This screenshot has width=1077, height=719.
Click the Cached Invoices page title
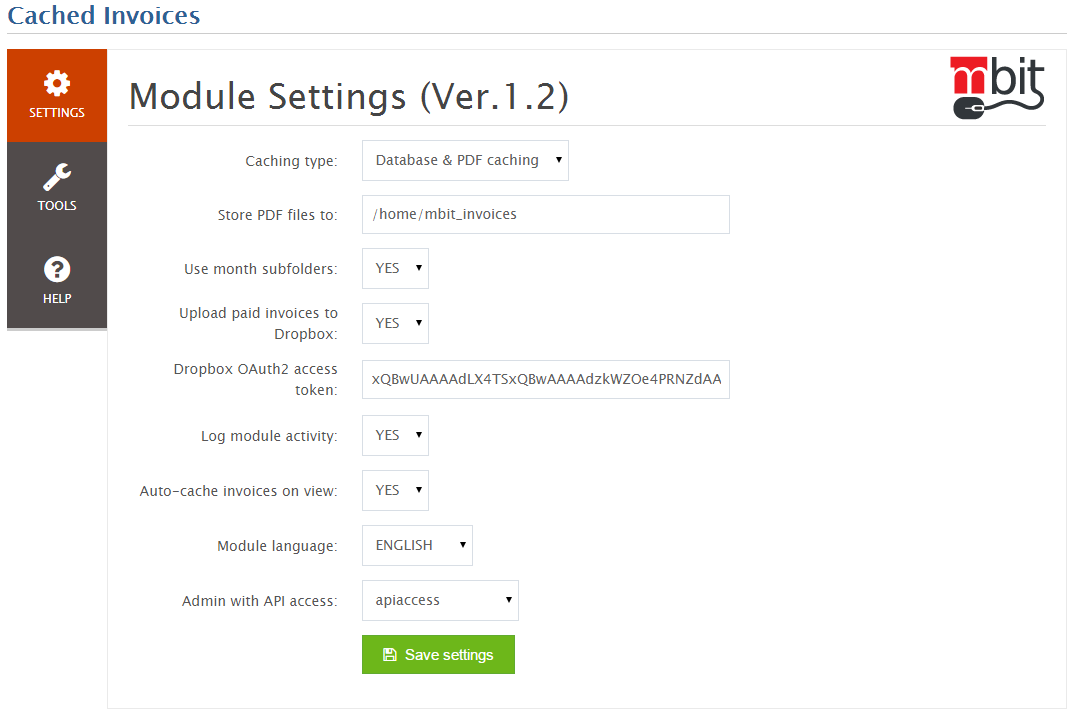point(103,16)
